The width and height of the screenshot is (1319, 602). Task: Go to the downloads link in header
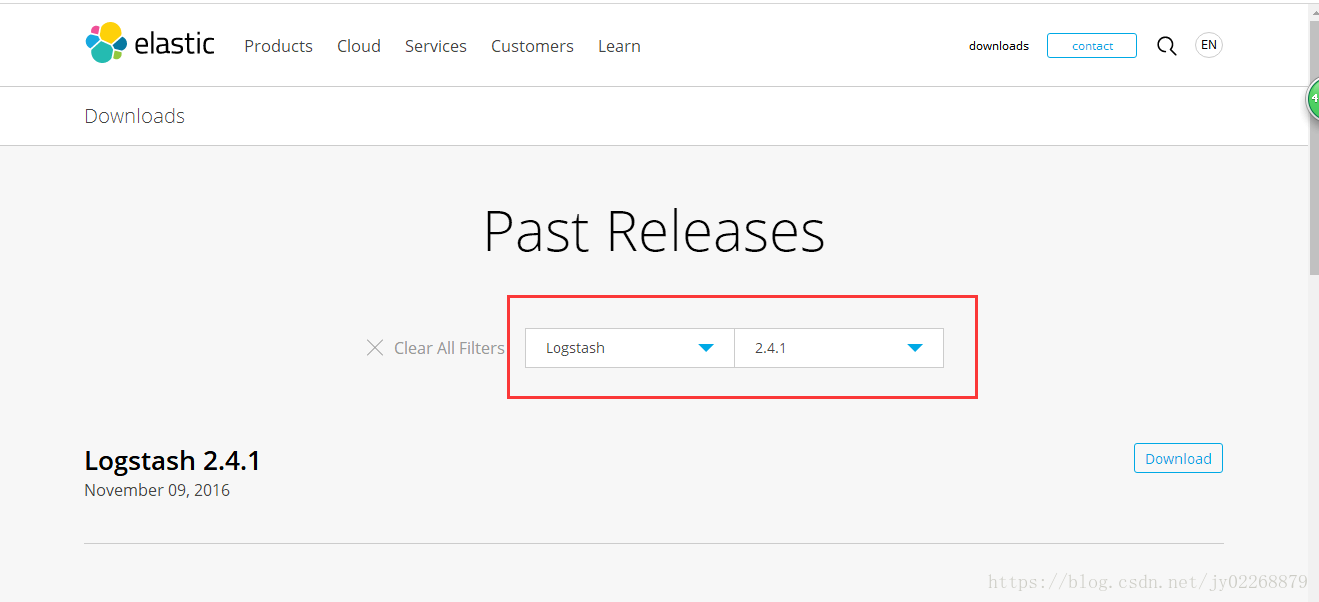coord(999,46)
